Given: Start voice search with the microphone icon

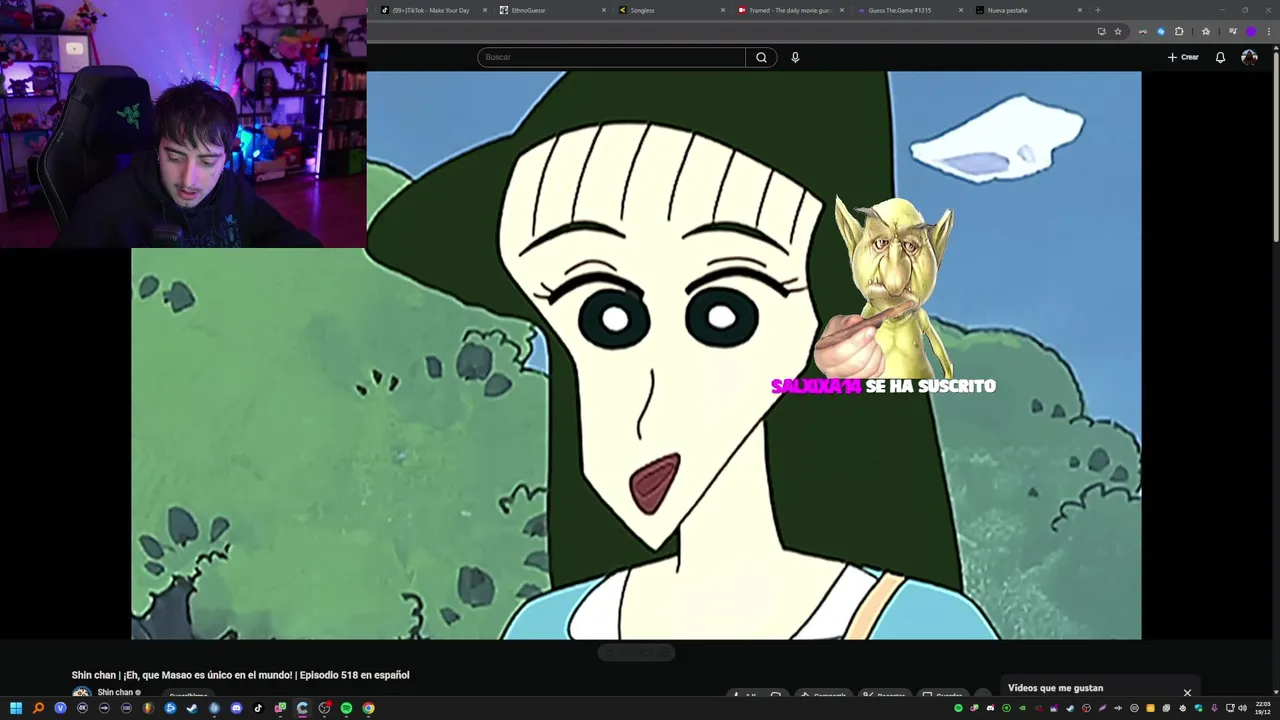Looking at the screenshot, I should (795, 57).
